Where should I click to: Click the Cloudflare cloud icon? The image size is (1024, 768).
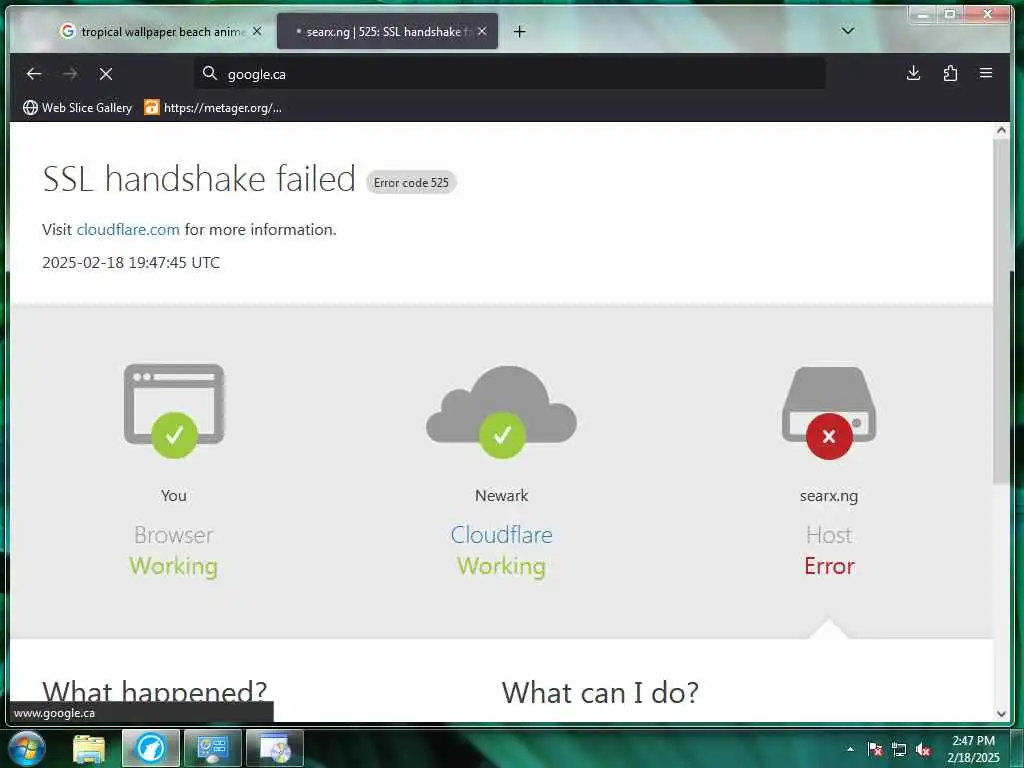tap(502, 411)
